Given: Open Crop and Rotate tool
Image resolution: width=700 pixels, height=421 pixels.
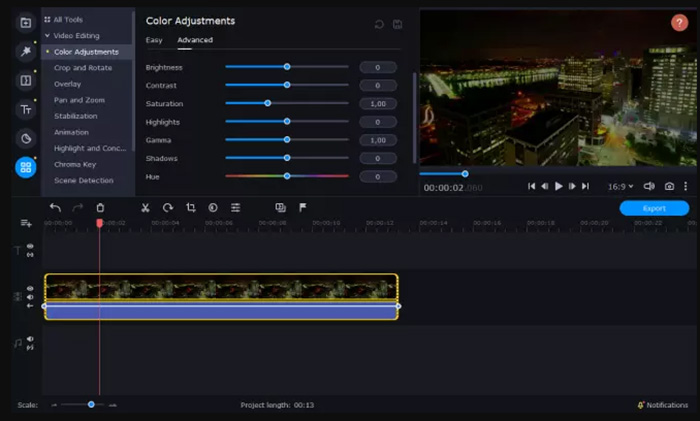Looking at the screenshot, I should click(83, 68).
